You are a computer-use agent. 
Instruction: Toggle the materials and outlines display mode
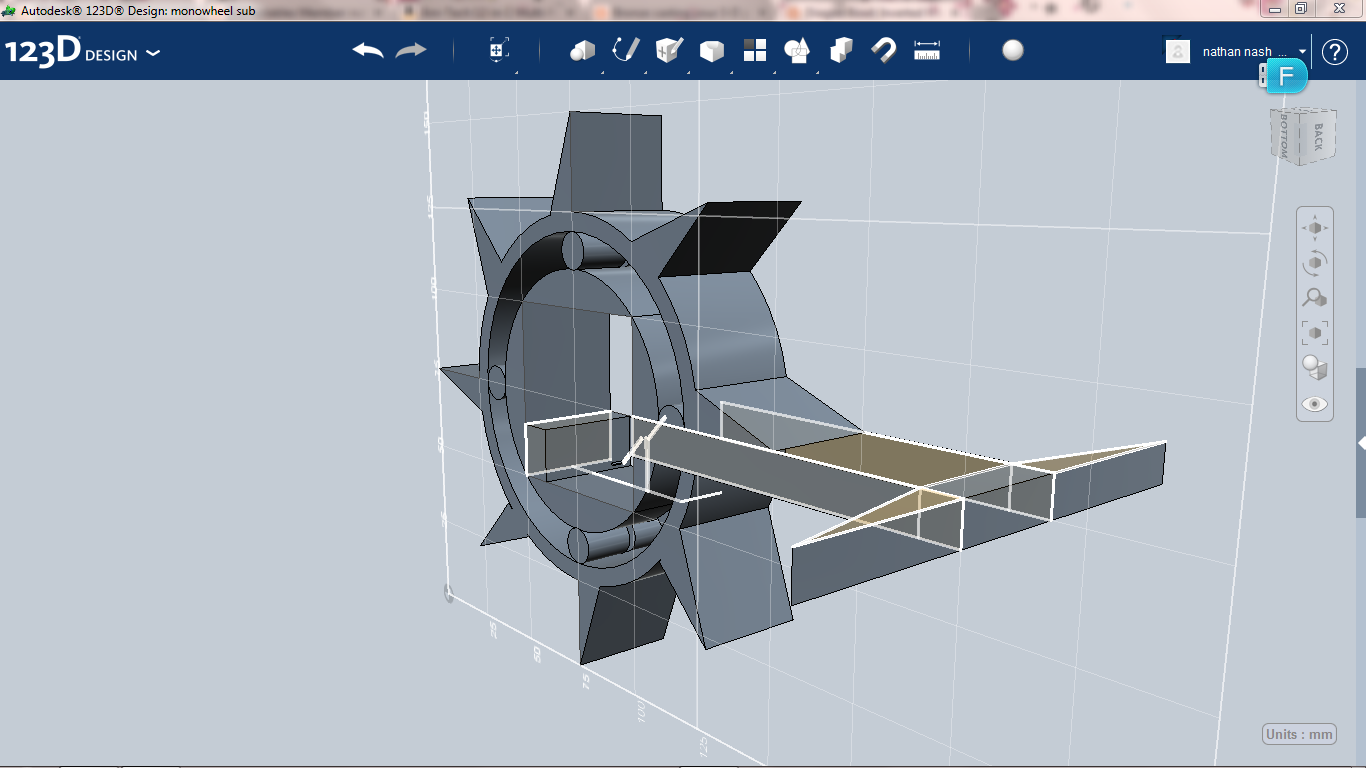point(1315,367)
